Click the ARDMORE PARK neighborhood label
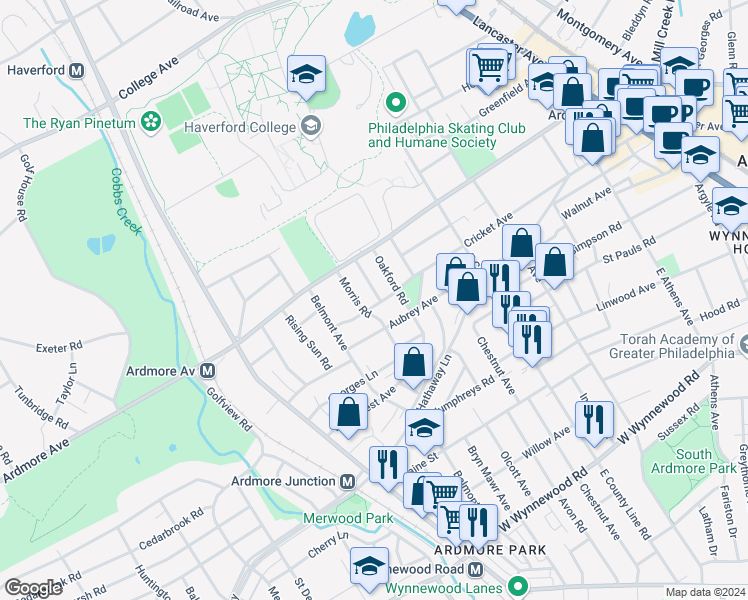 (x=490, y=550)
